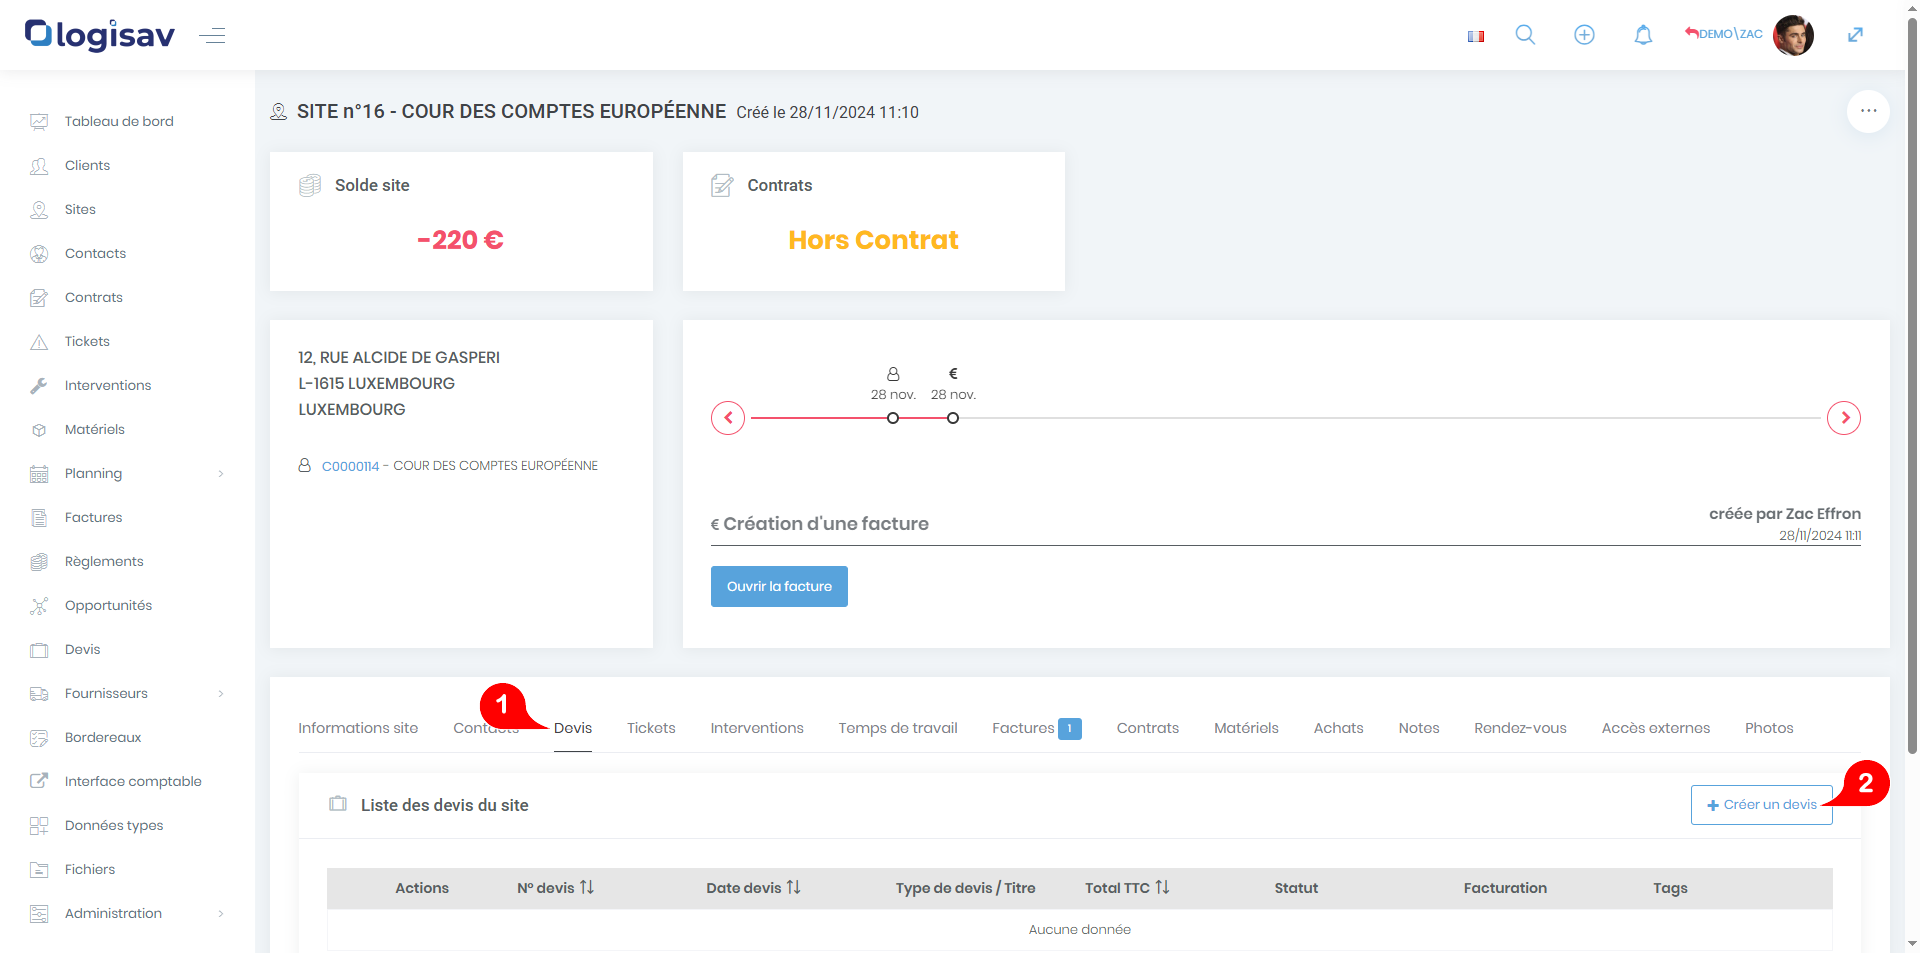Screen dimensions: 1920x953
Task: Click the Planning calendar icon in sidebar
Action: pyautogui.click(x=39, y=473)
